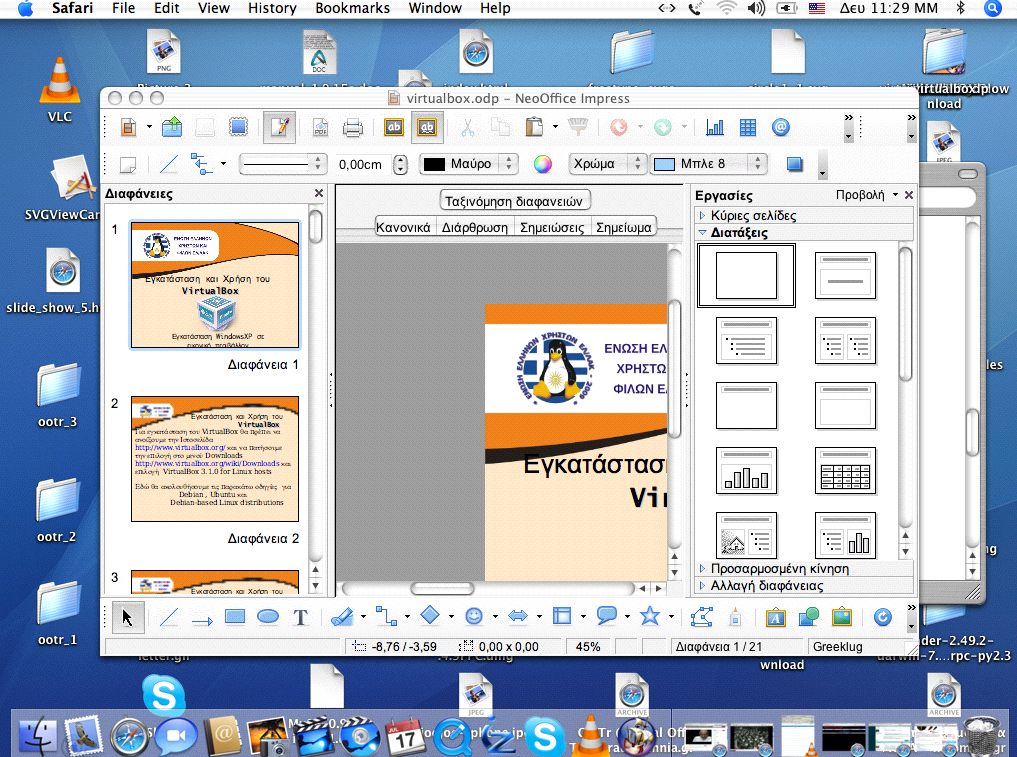Export directly as PDF icon
Image resolution: width=1017 pixels, height=757 pixels.
pos(320,127)
